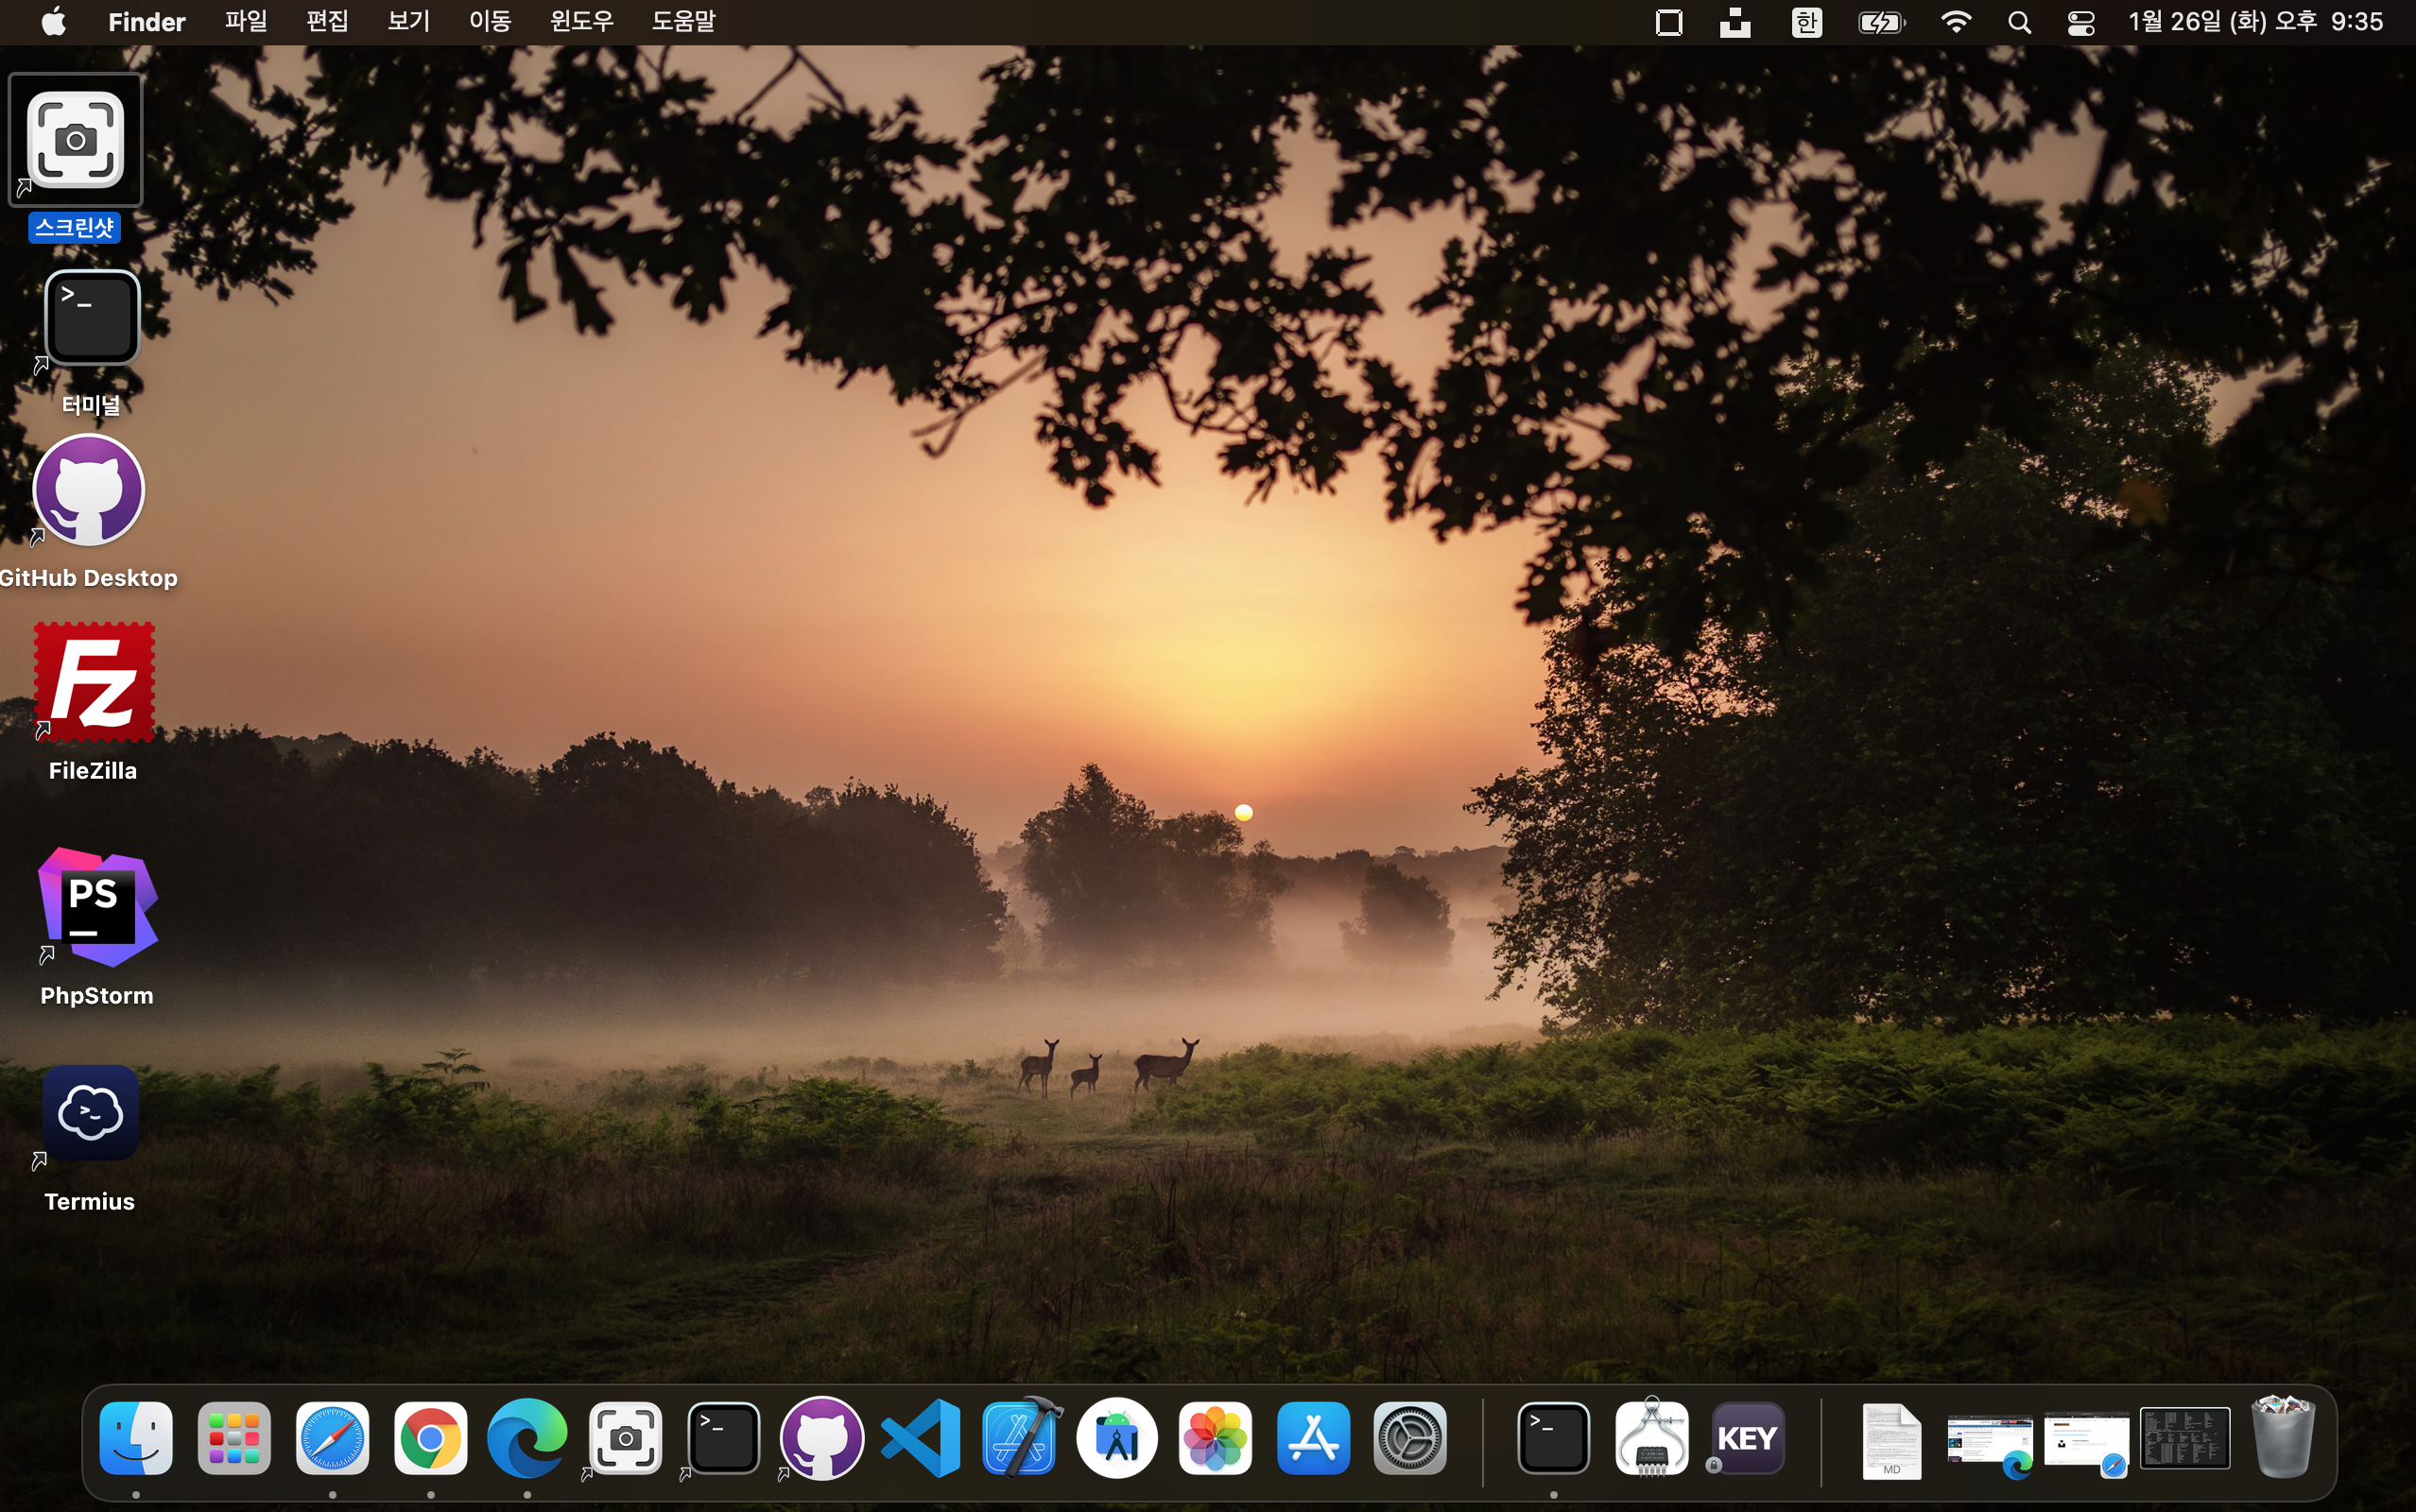Image resolution: width=2416 pixels, height=1512 pixels.
Task: Select the Termius desktop icon
Action: tap(90, 1113)
